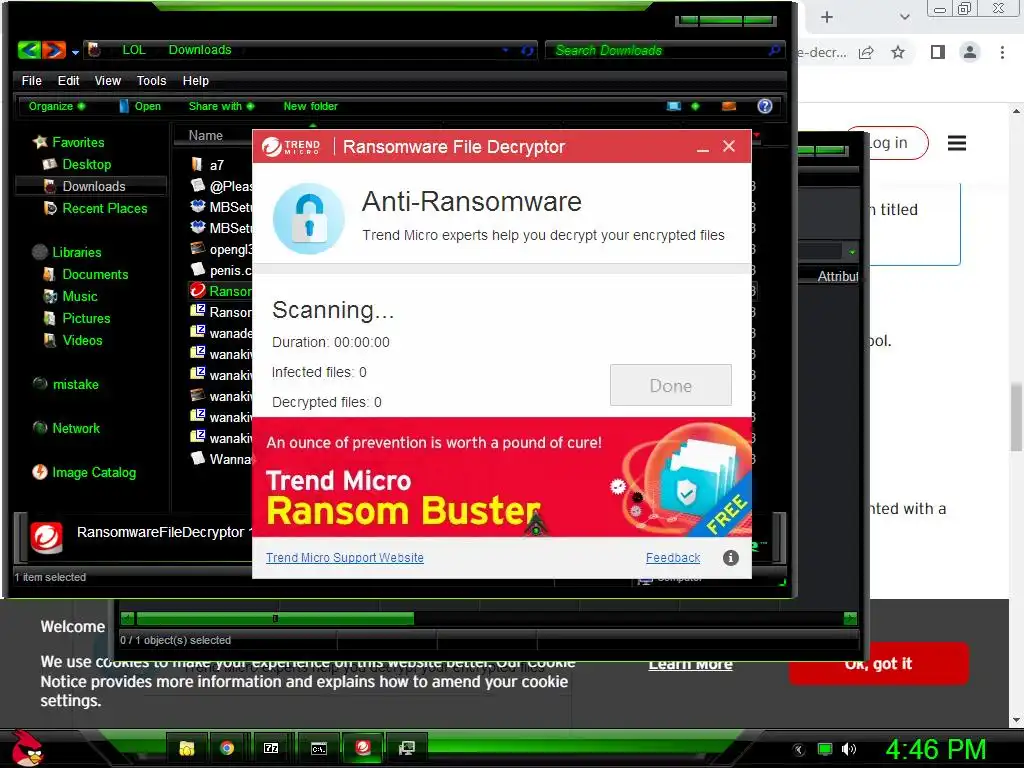Bookmark this page with the star icon
This screenshot has width=1024, height=768.
898,52
